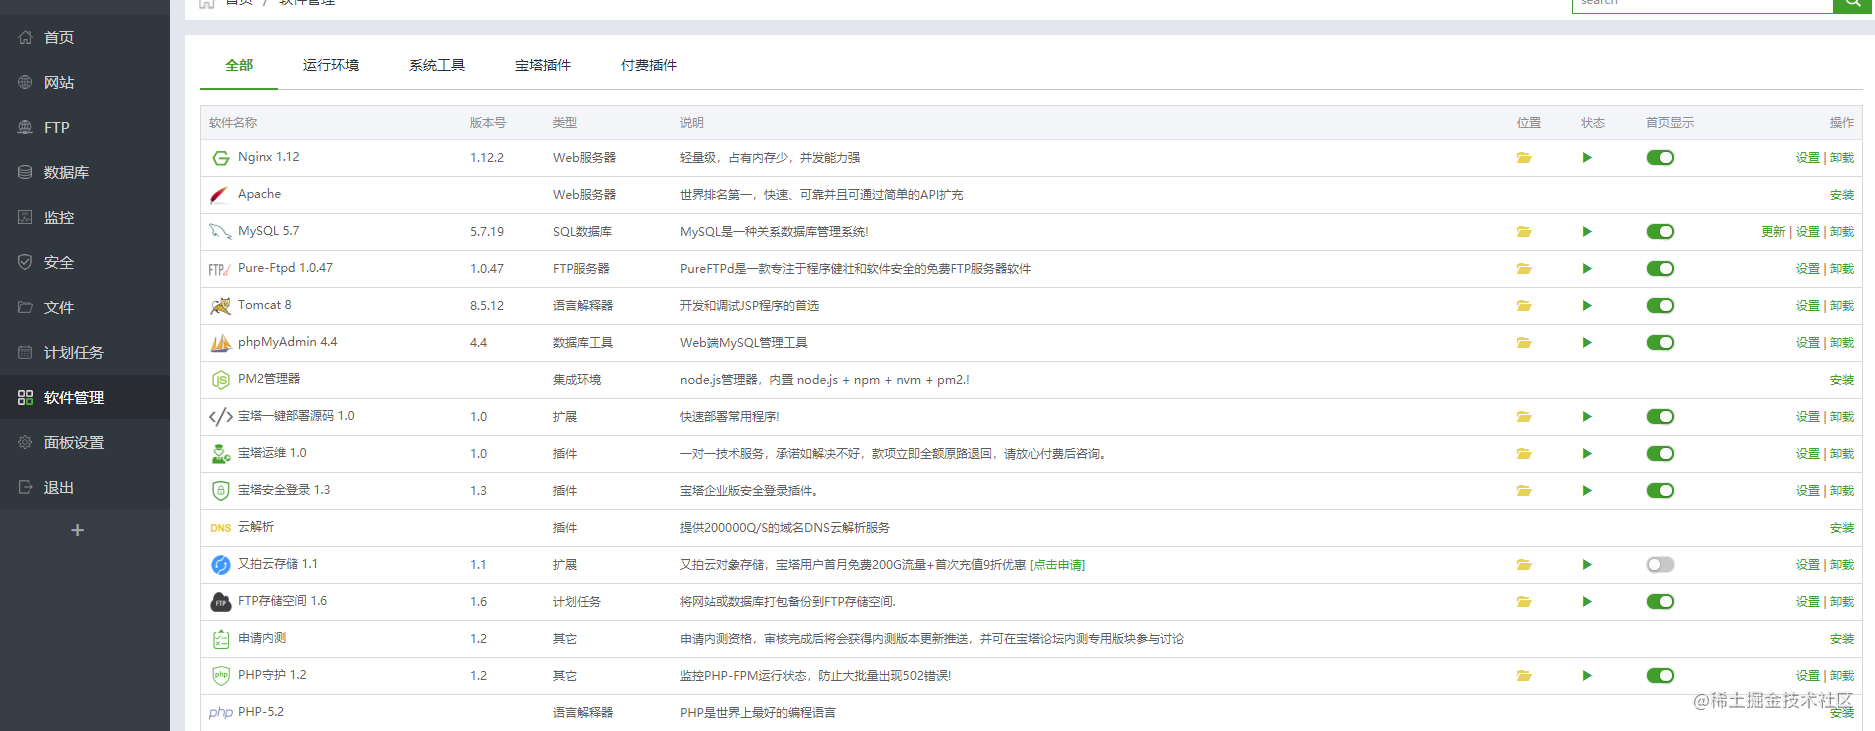Click 安装 for PM2管理器
Image resolution: width=1875 pixels, height=731 pixels.
click(1842, 380)
